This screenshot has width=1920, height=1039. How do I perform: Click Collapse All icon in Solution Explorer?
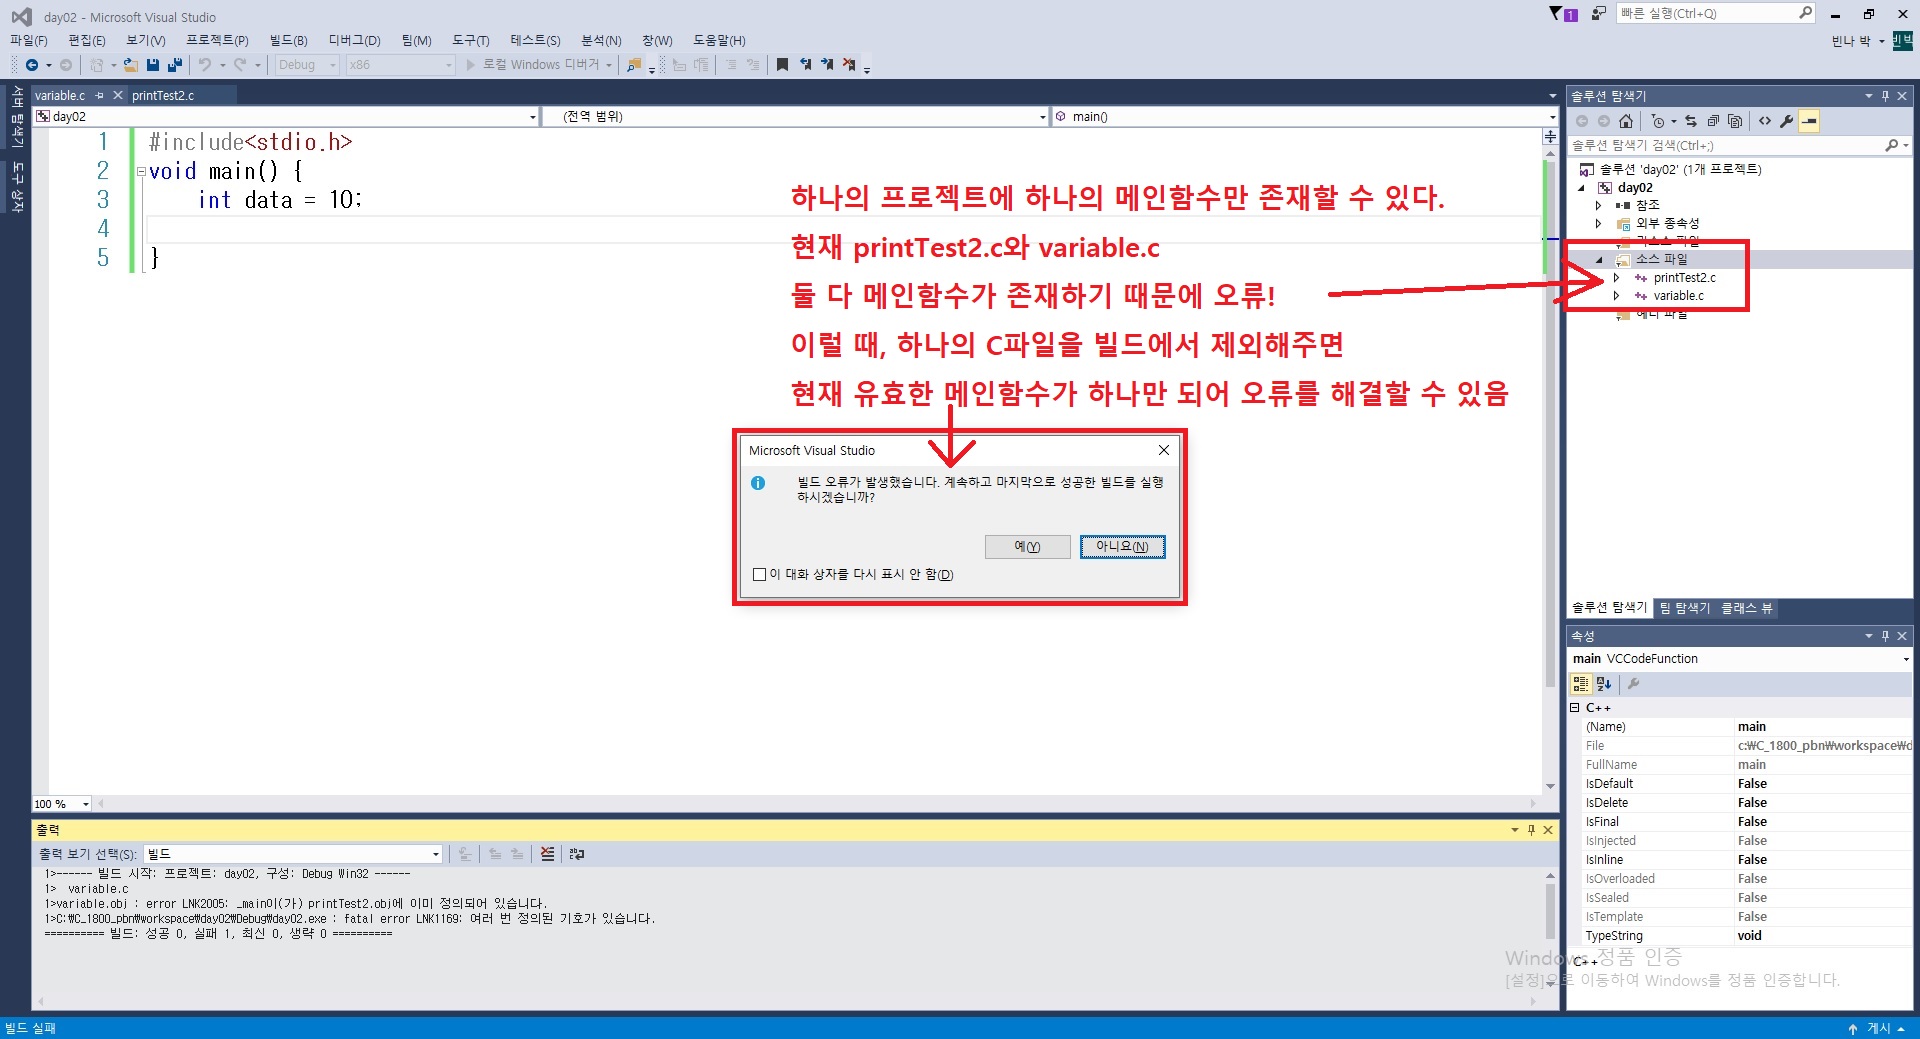pyautogui.click(x=1713, y=121)
